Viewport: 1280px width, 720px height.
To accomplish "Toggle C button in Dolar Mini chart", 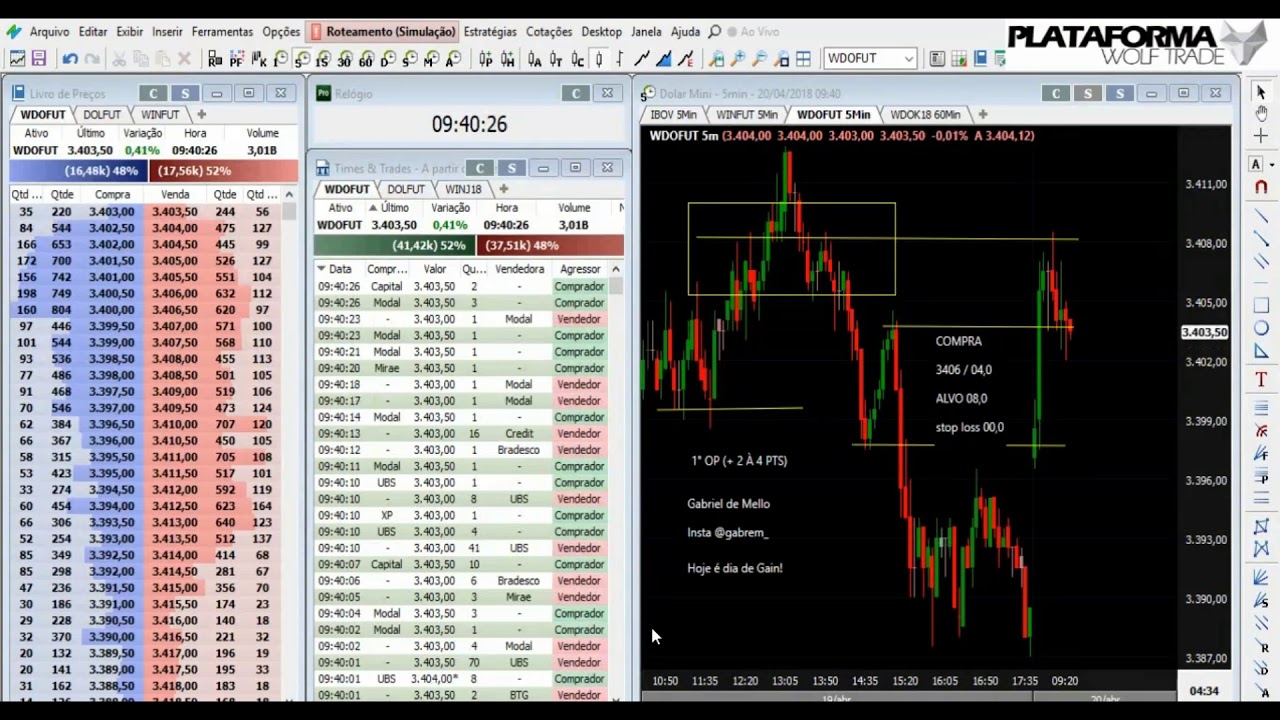I will (x=1055, y=93).
